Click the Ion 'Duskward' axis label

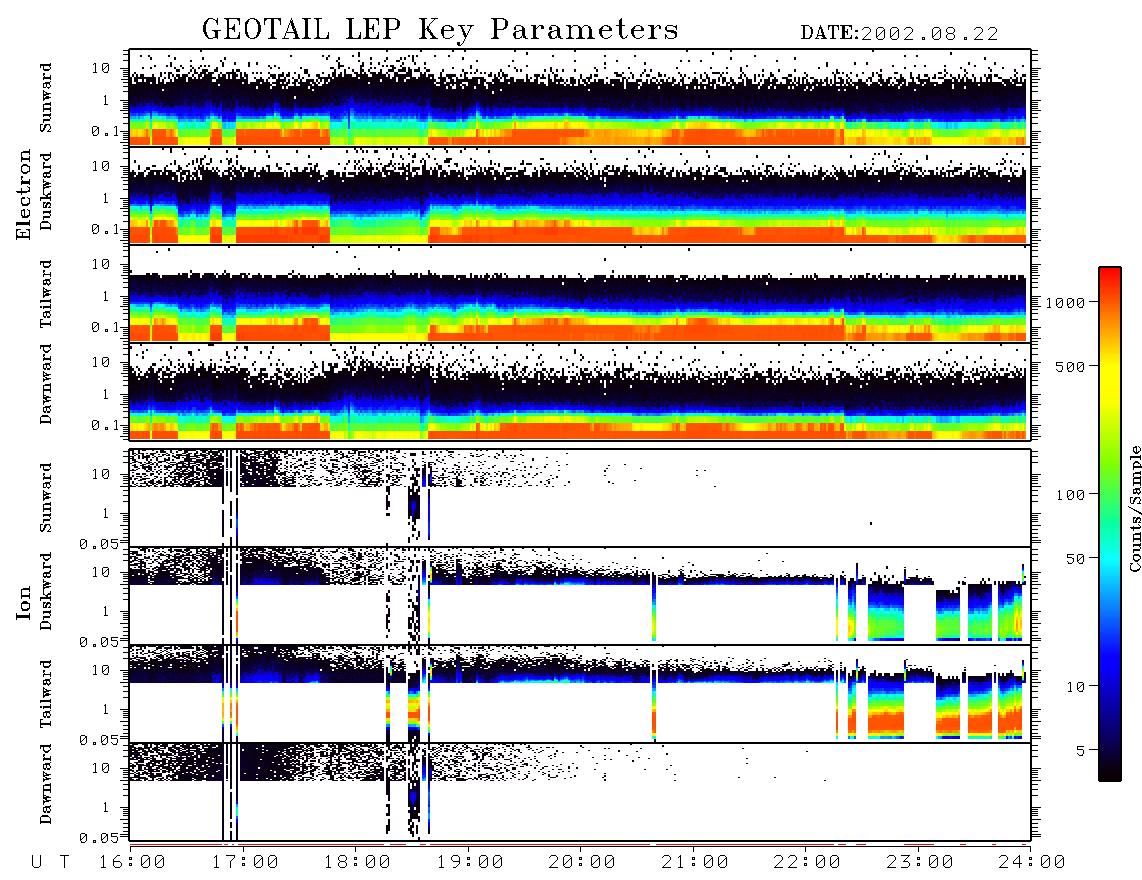(x=46, y=591)
